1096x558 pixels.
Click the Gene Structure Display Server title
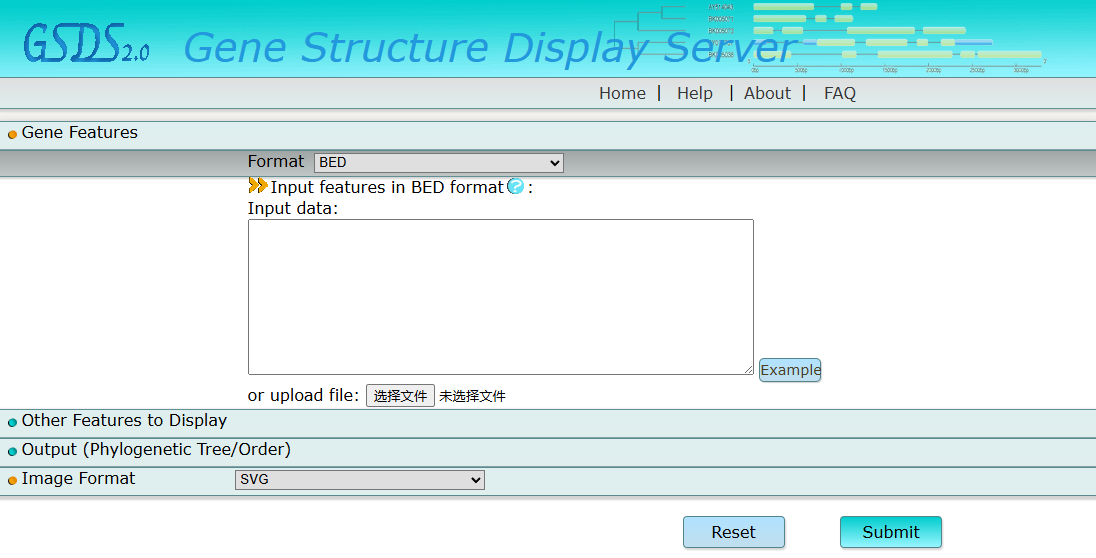[489, 48]
